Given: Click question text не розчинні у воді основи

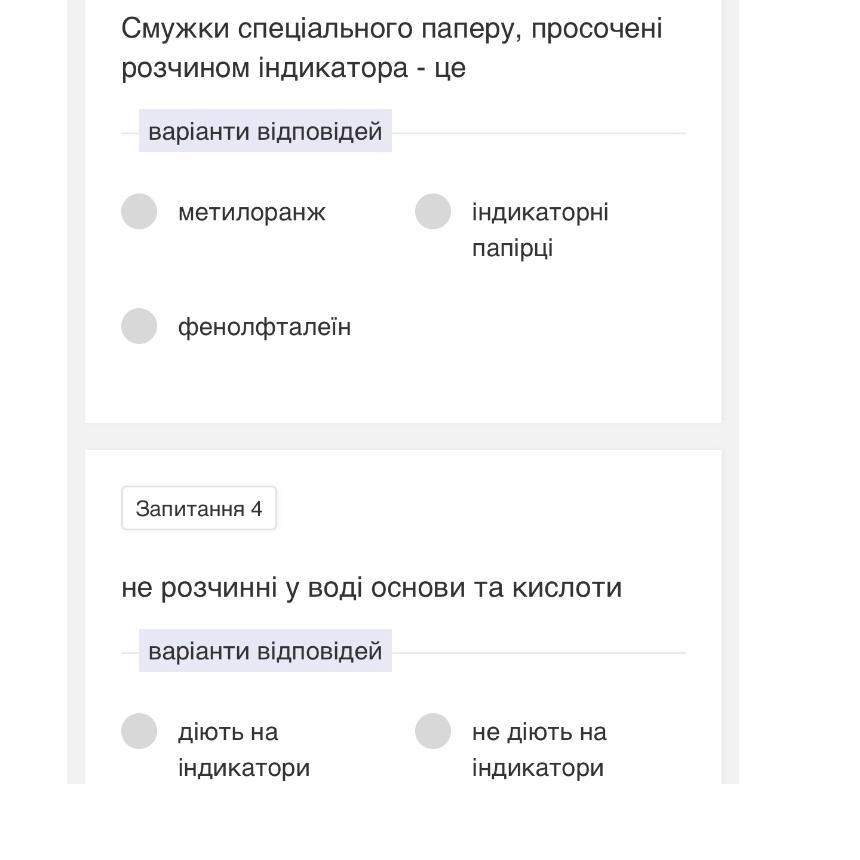Looking at the screenshot, I should [x=371, y=587].
